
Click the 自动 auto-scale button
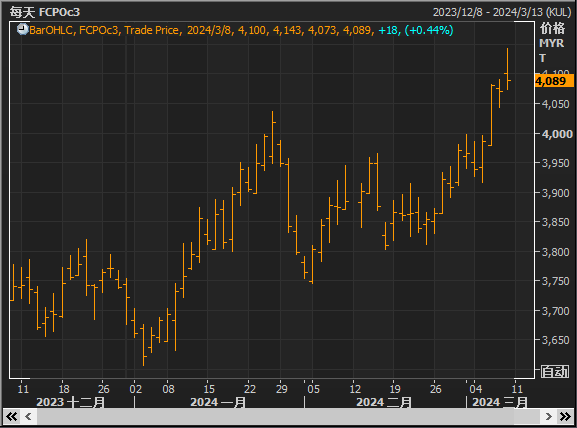pyautogui.click(x=555, y=372)
